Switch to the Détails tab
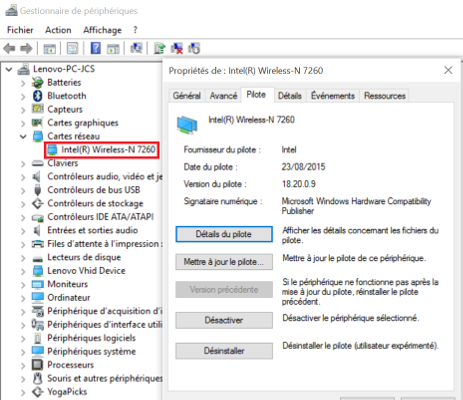This screenshot has width=463, height=400. click(290, 96)
